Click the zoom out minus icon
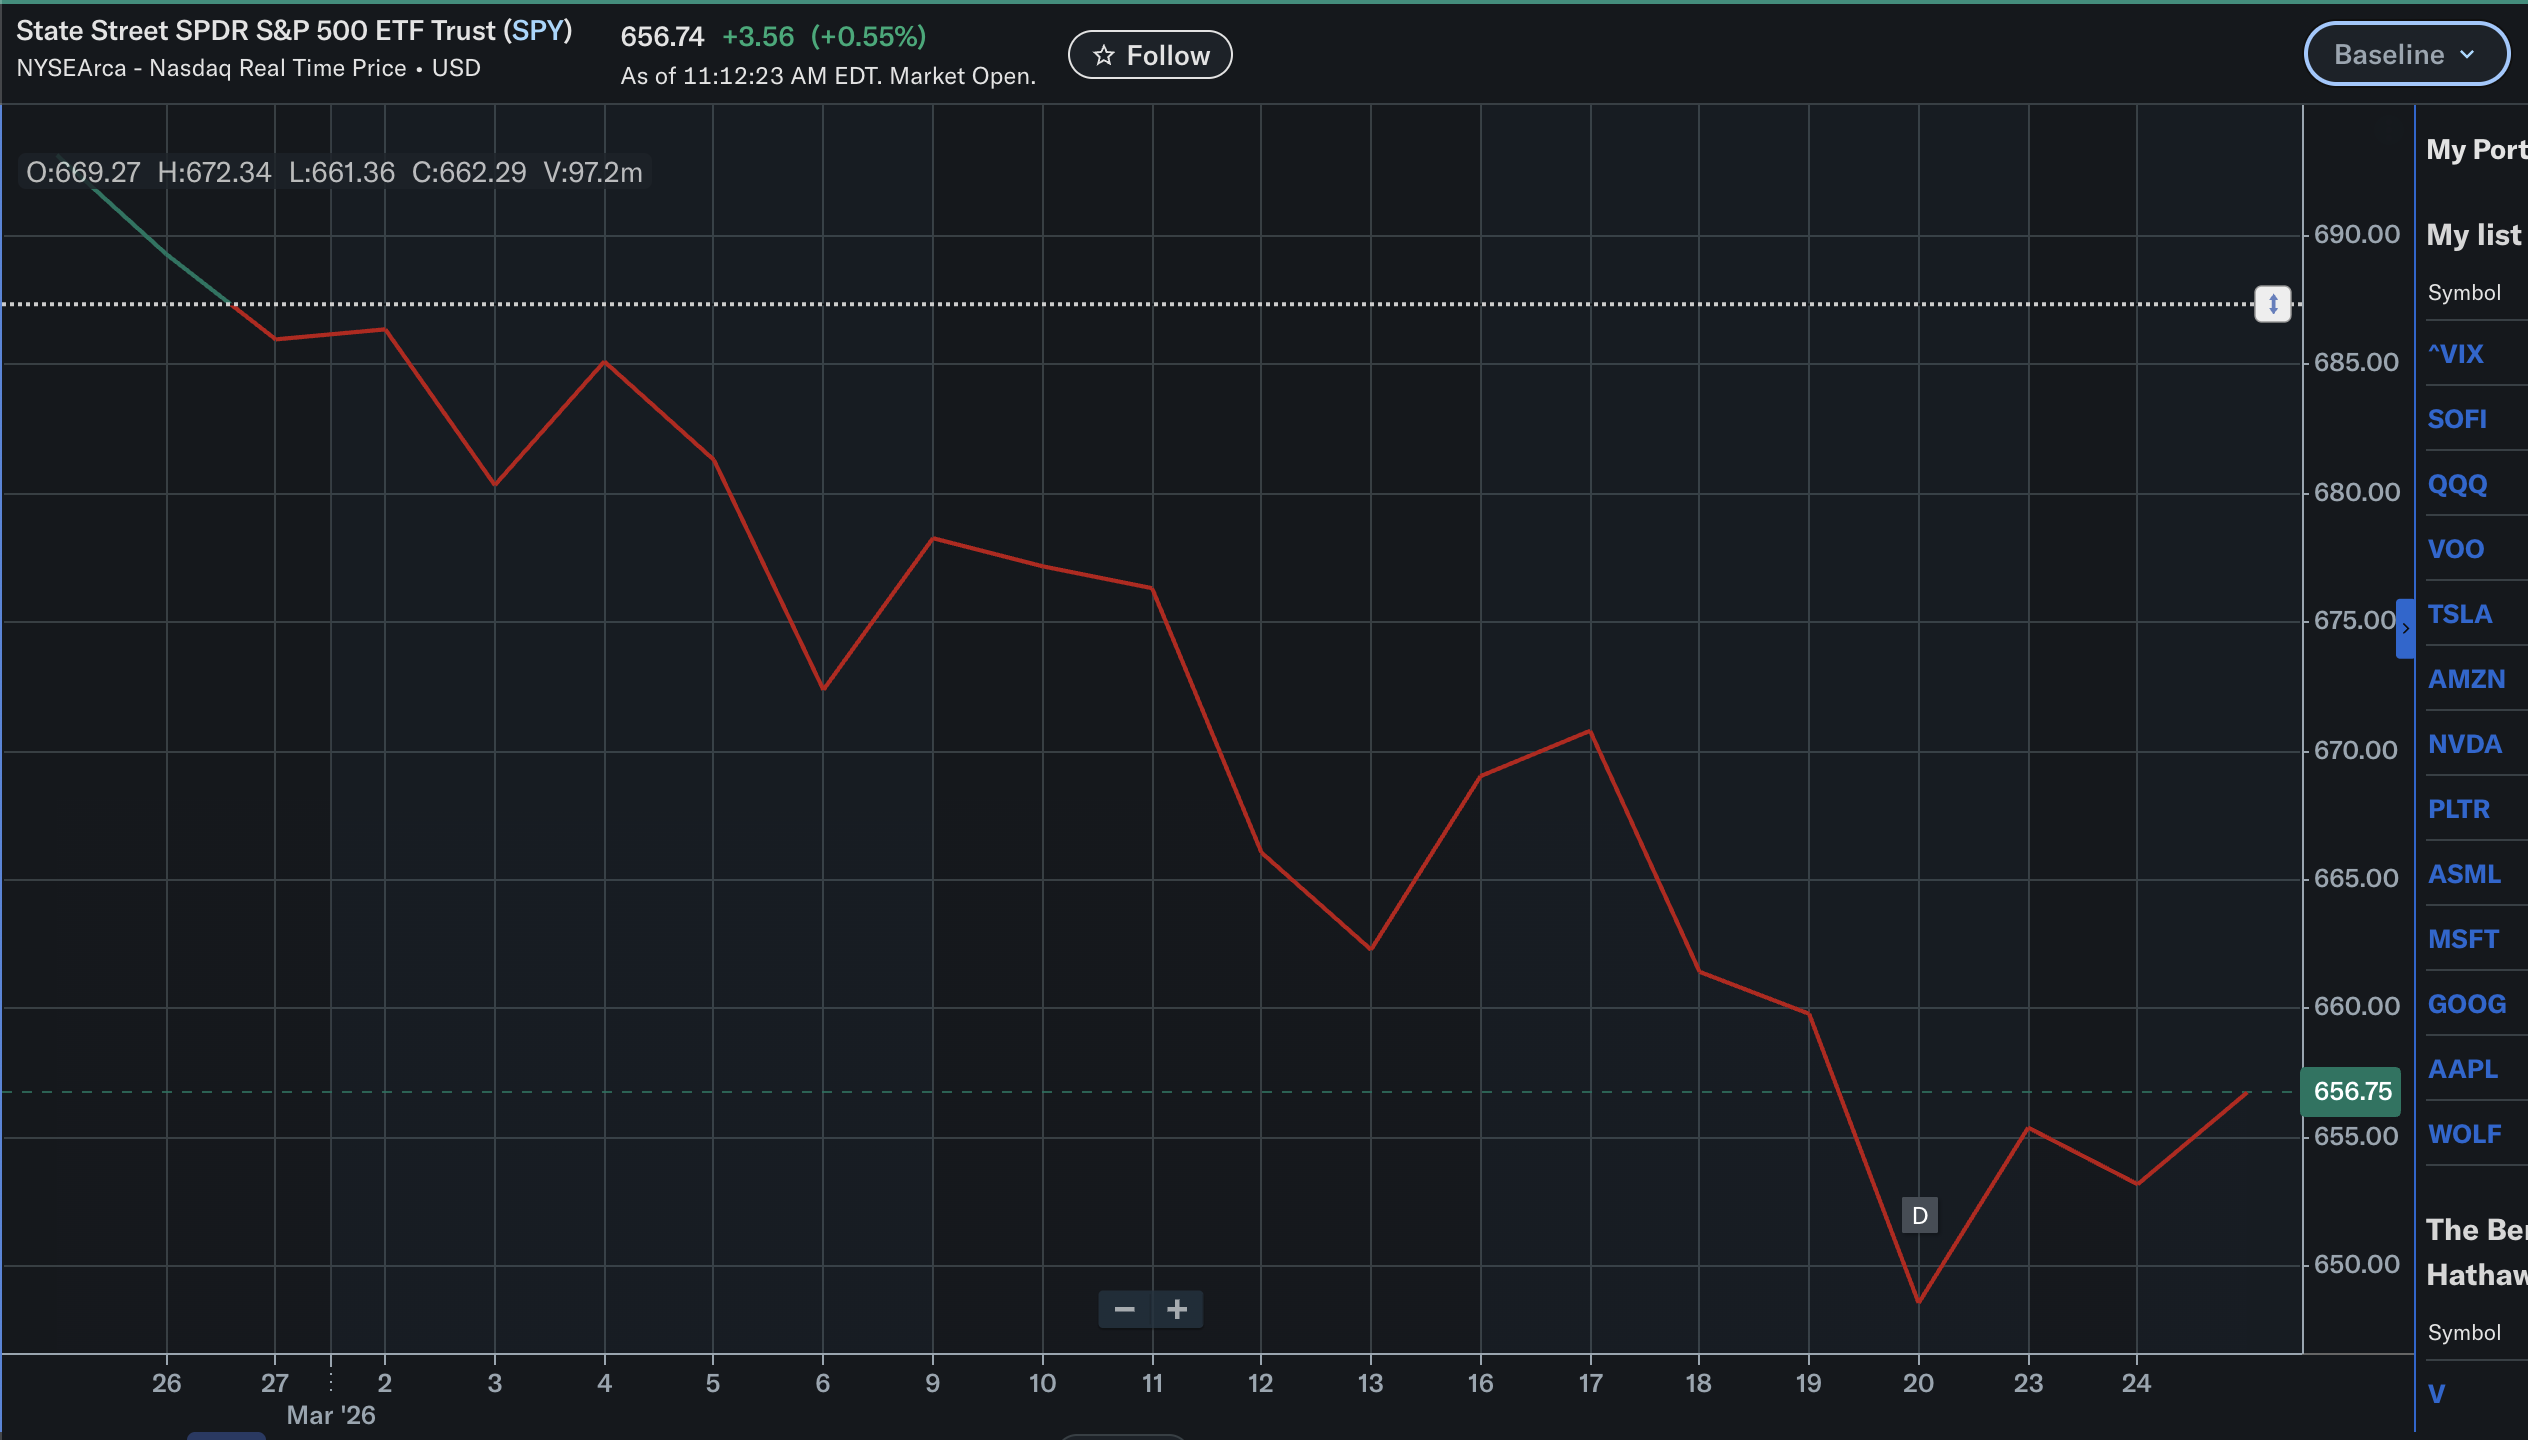The width and height of the screenshot is (2528, 1440). [1124, 1309]
